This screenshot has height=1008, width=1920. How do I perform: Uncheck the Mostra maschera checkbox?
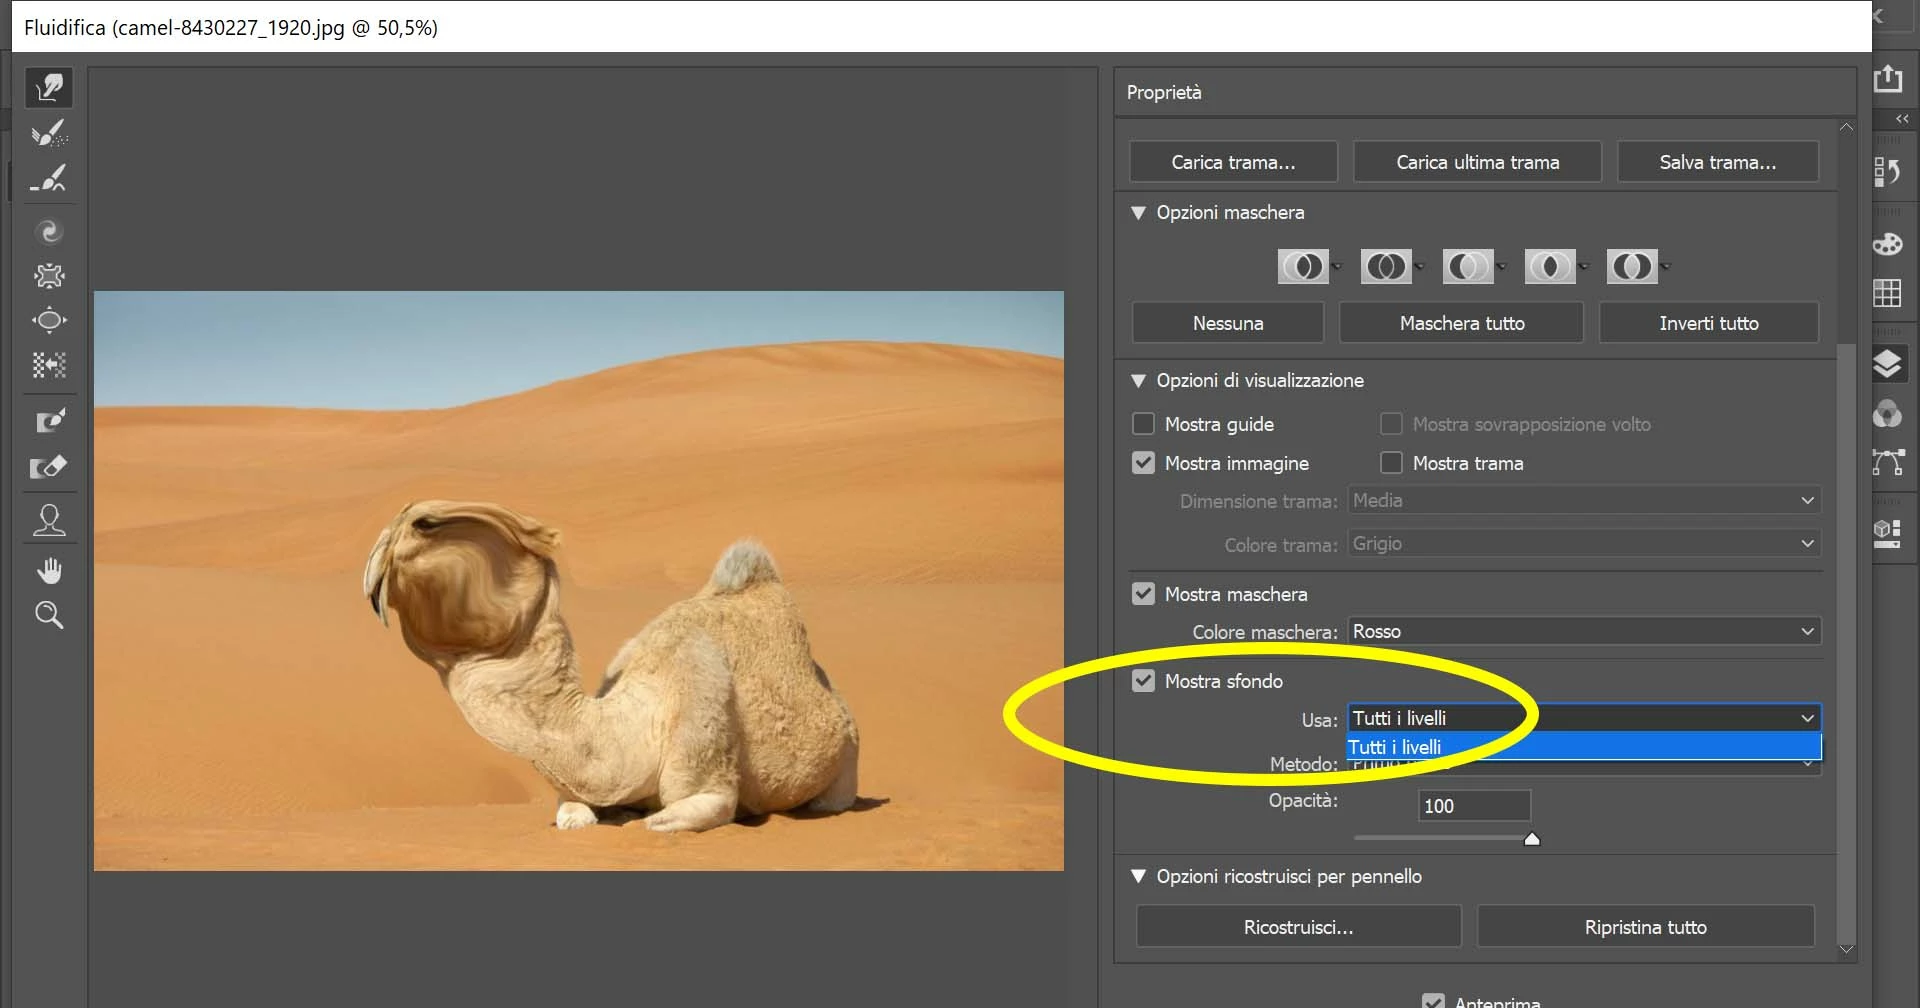coord(1143,594)
